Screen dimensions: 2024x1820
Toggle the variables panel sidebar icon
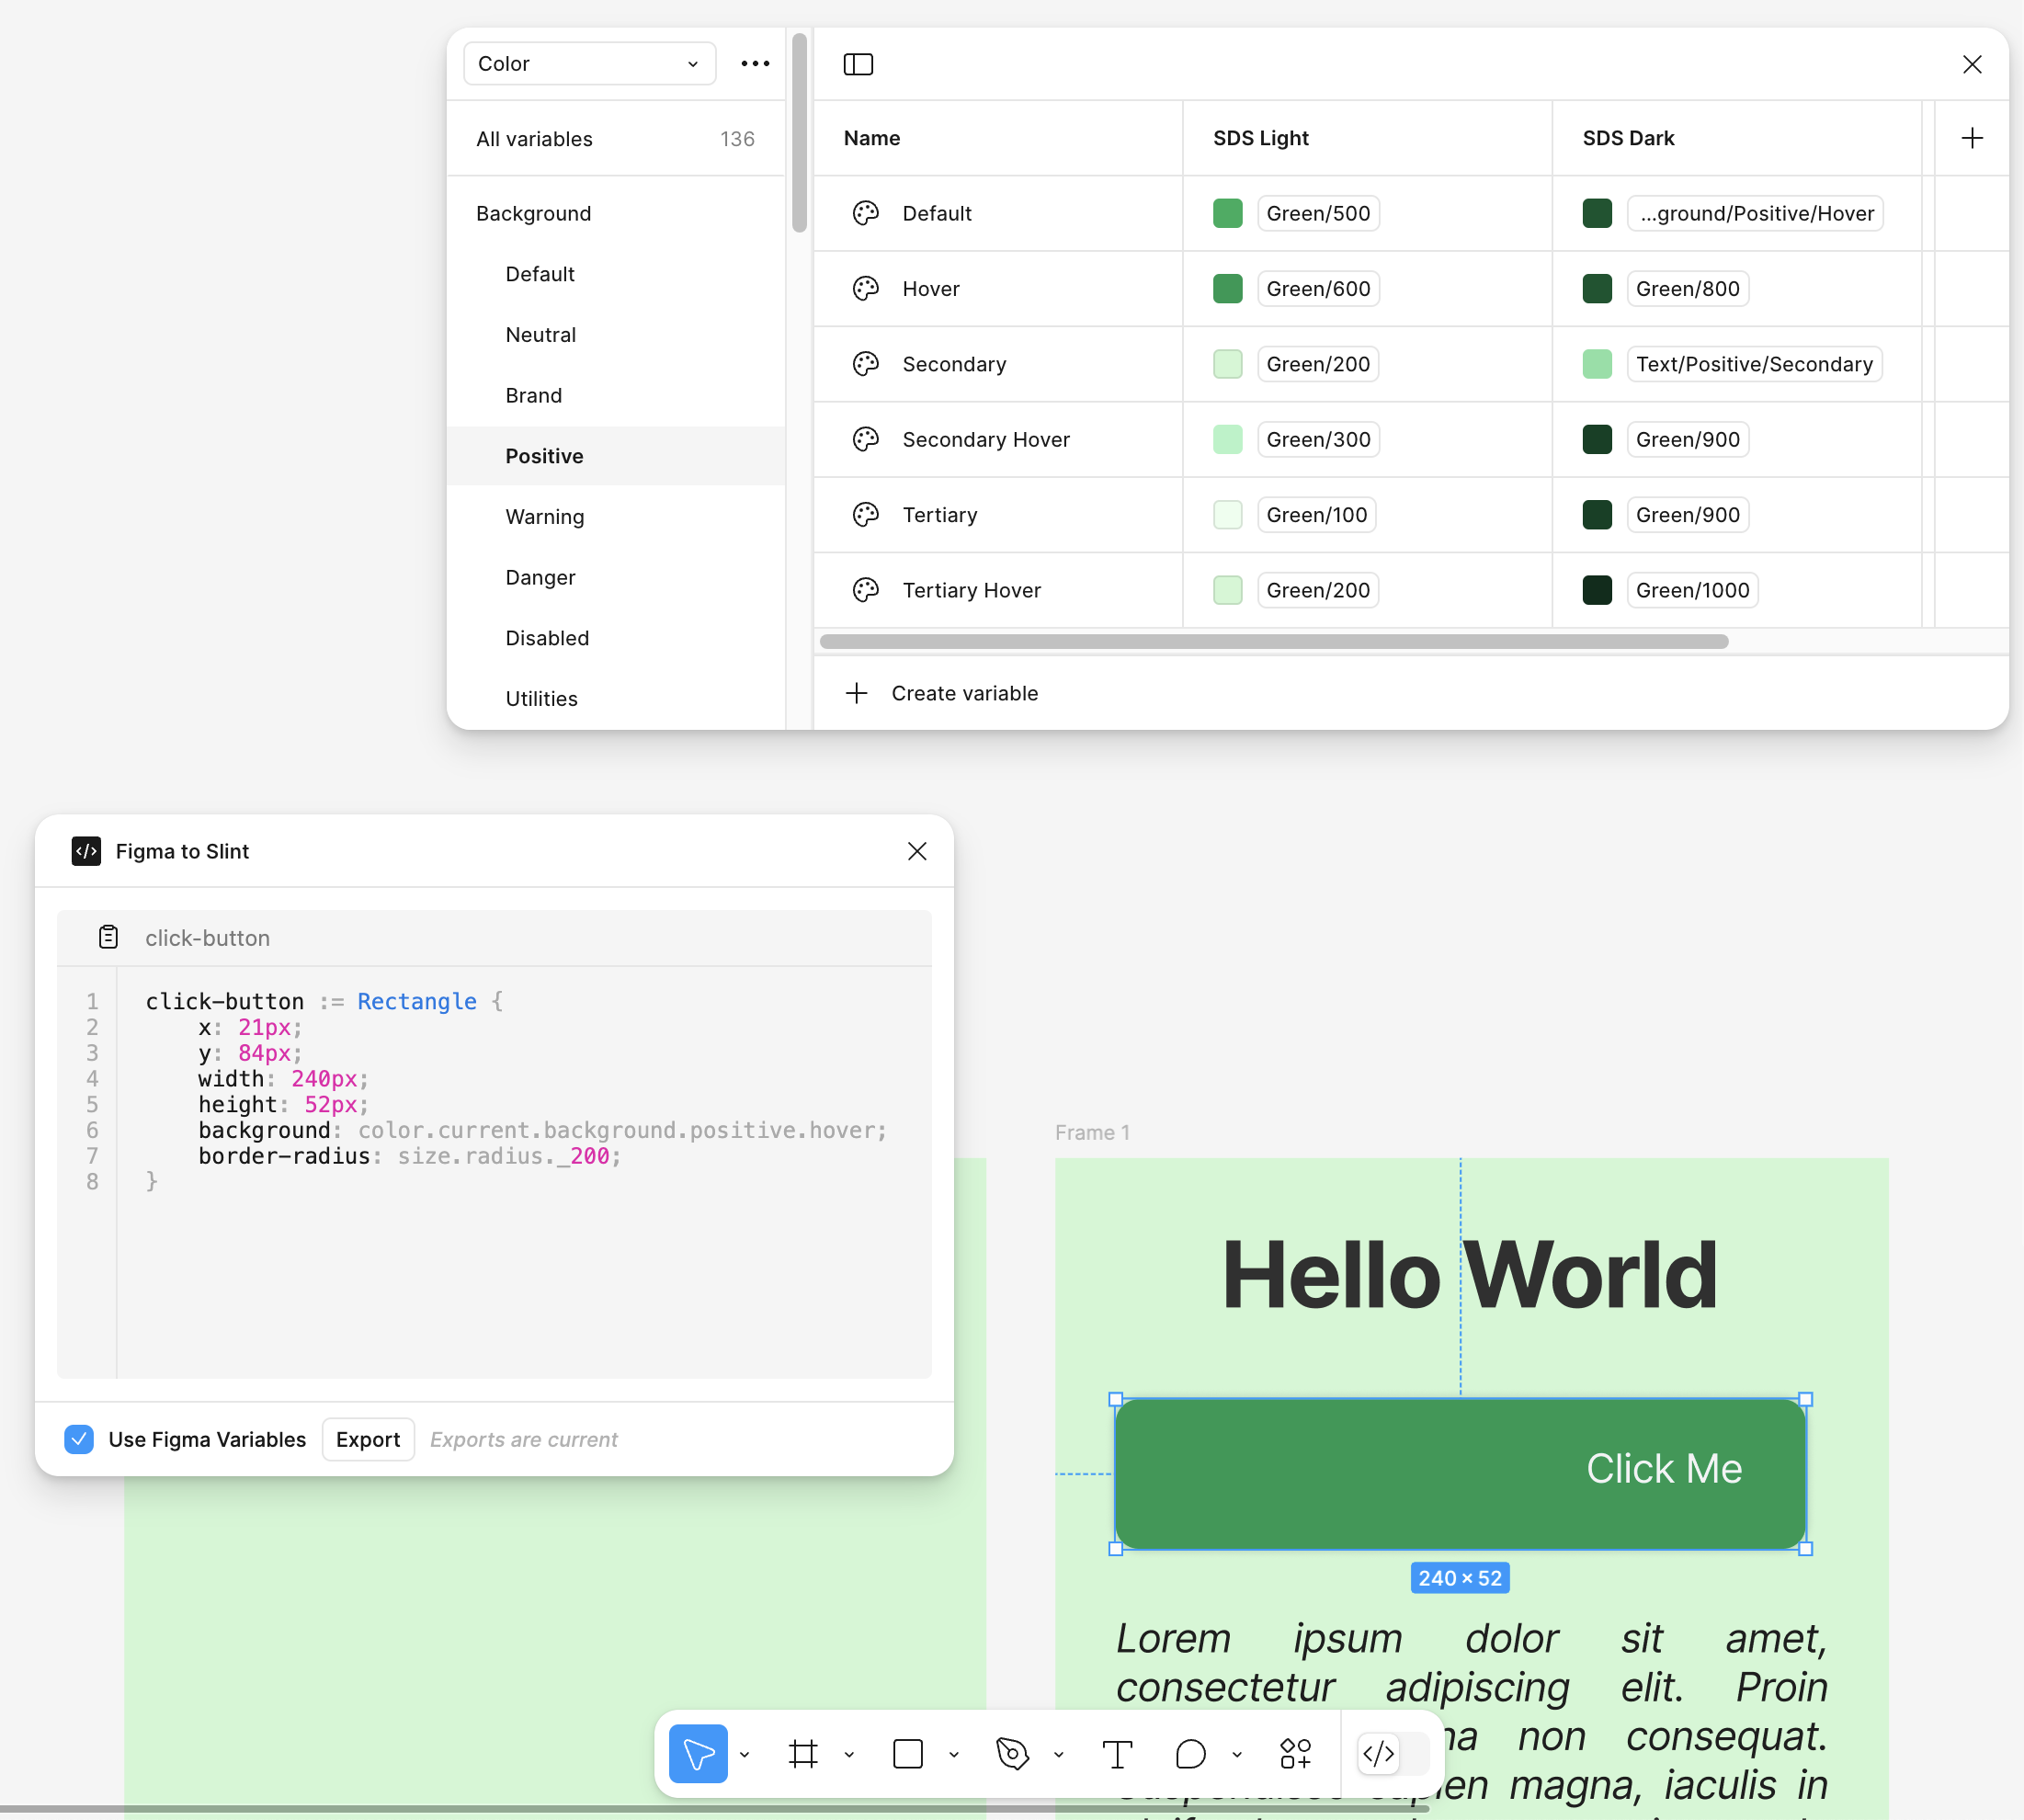coord(859,64)
